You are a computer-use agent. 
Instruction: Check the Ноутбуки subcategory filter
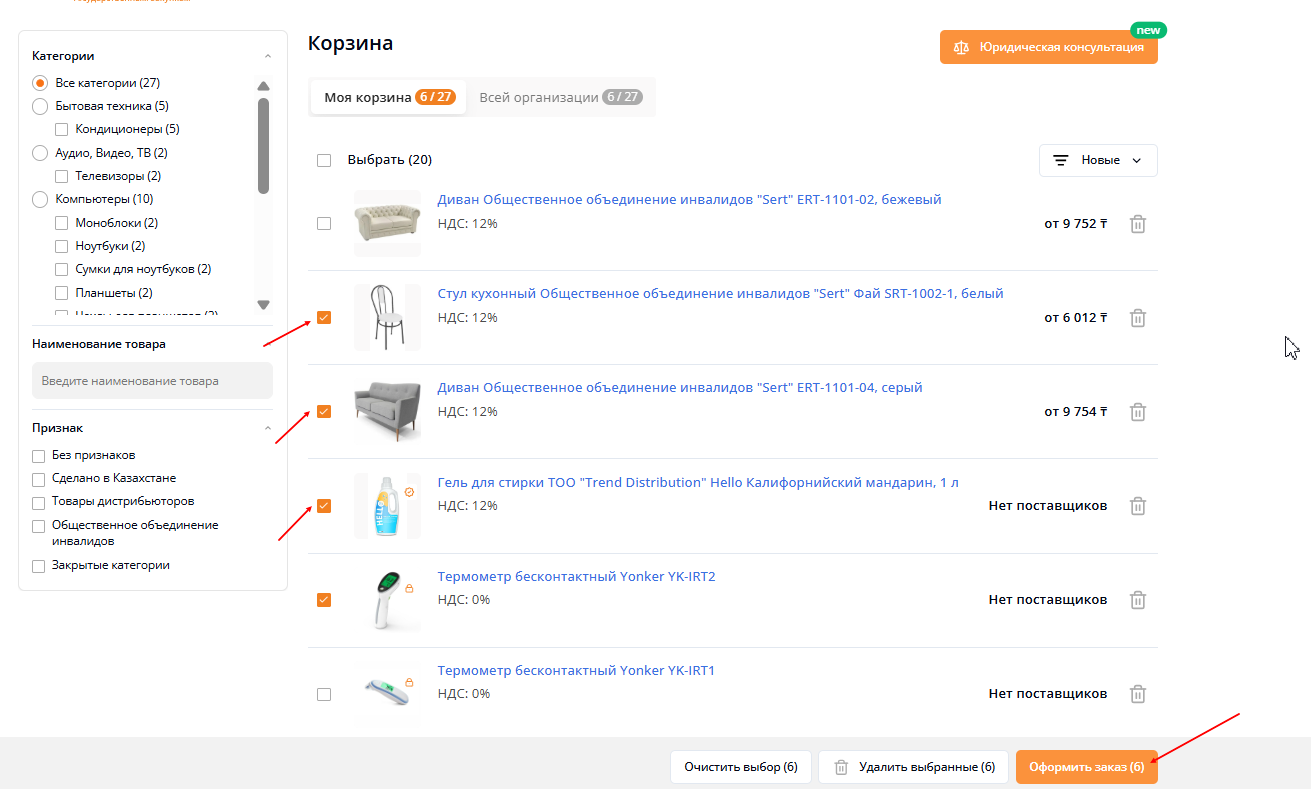point(62,246)
